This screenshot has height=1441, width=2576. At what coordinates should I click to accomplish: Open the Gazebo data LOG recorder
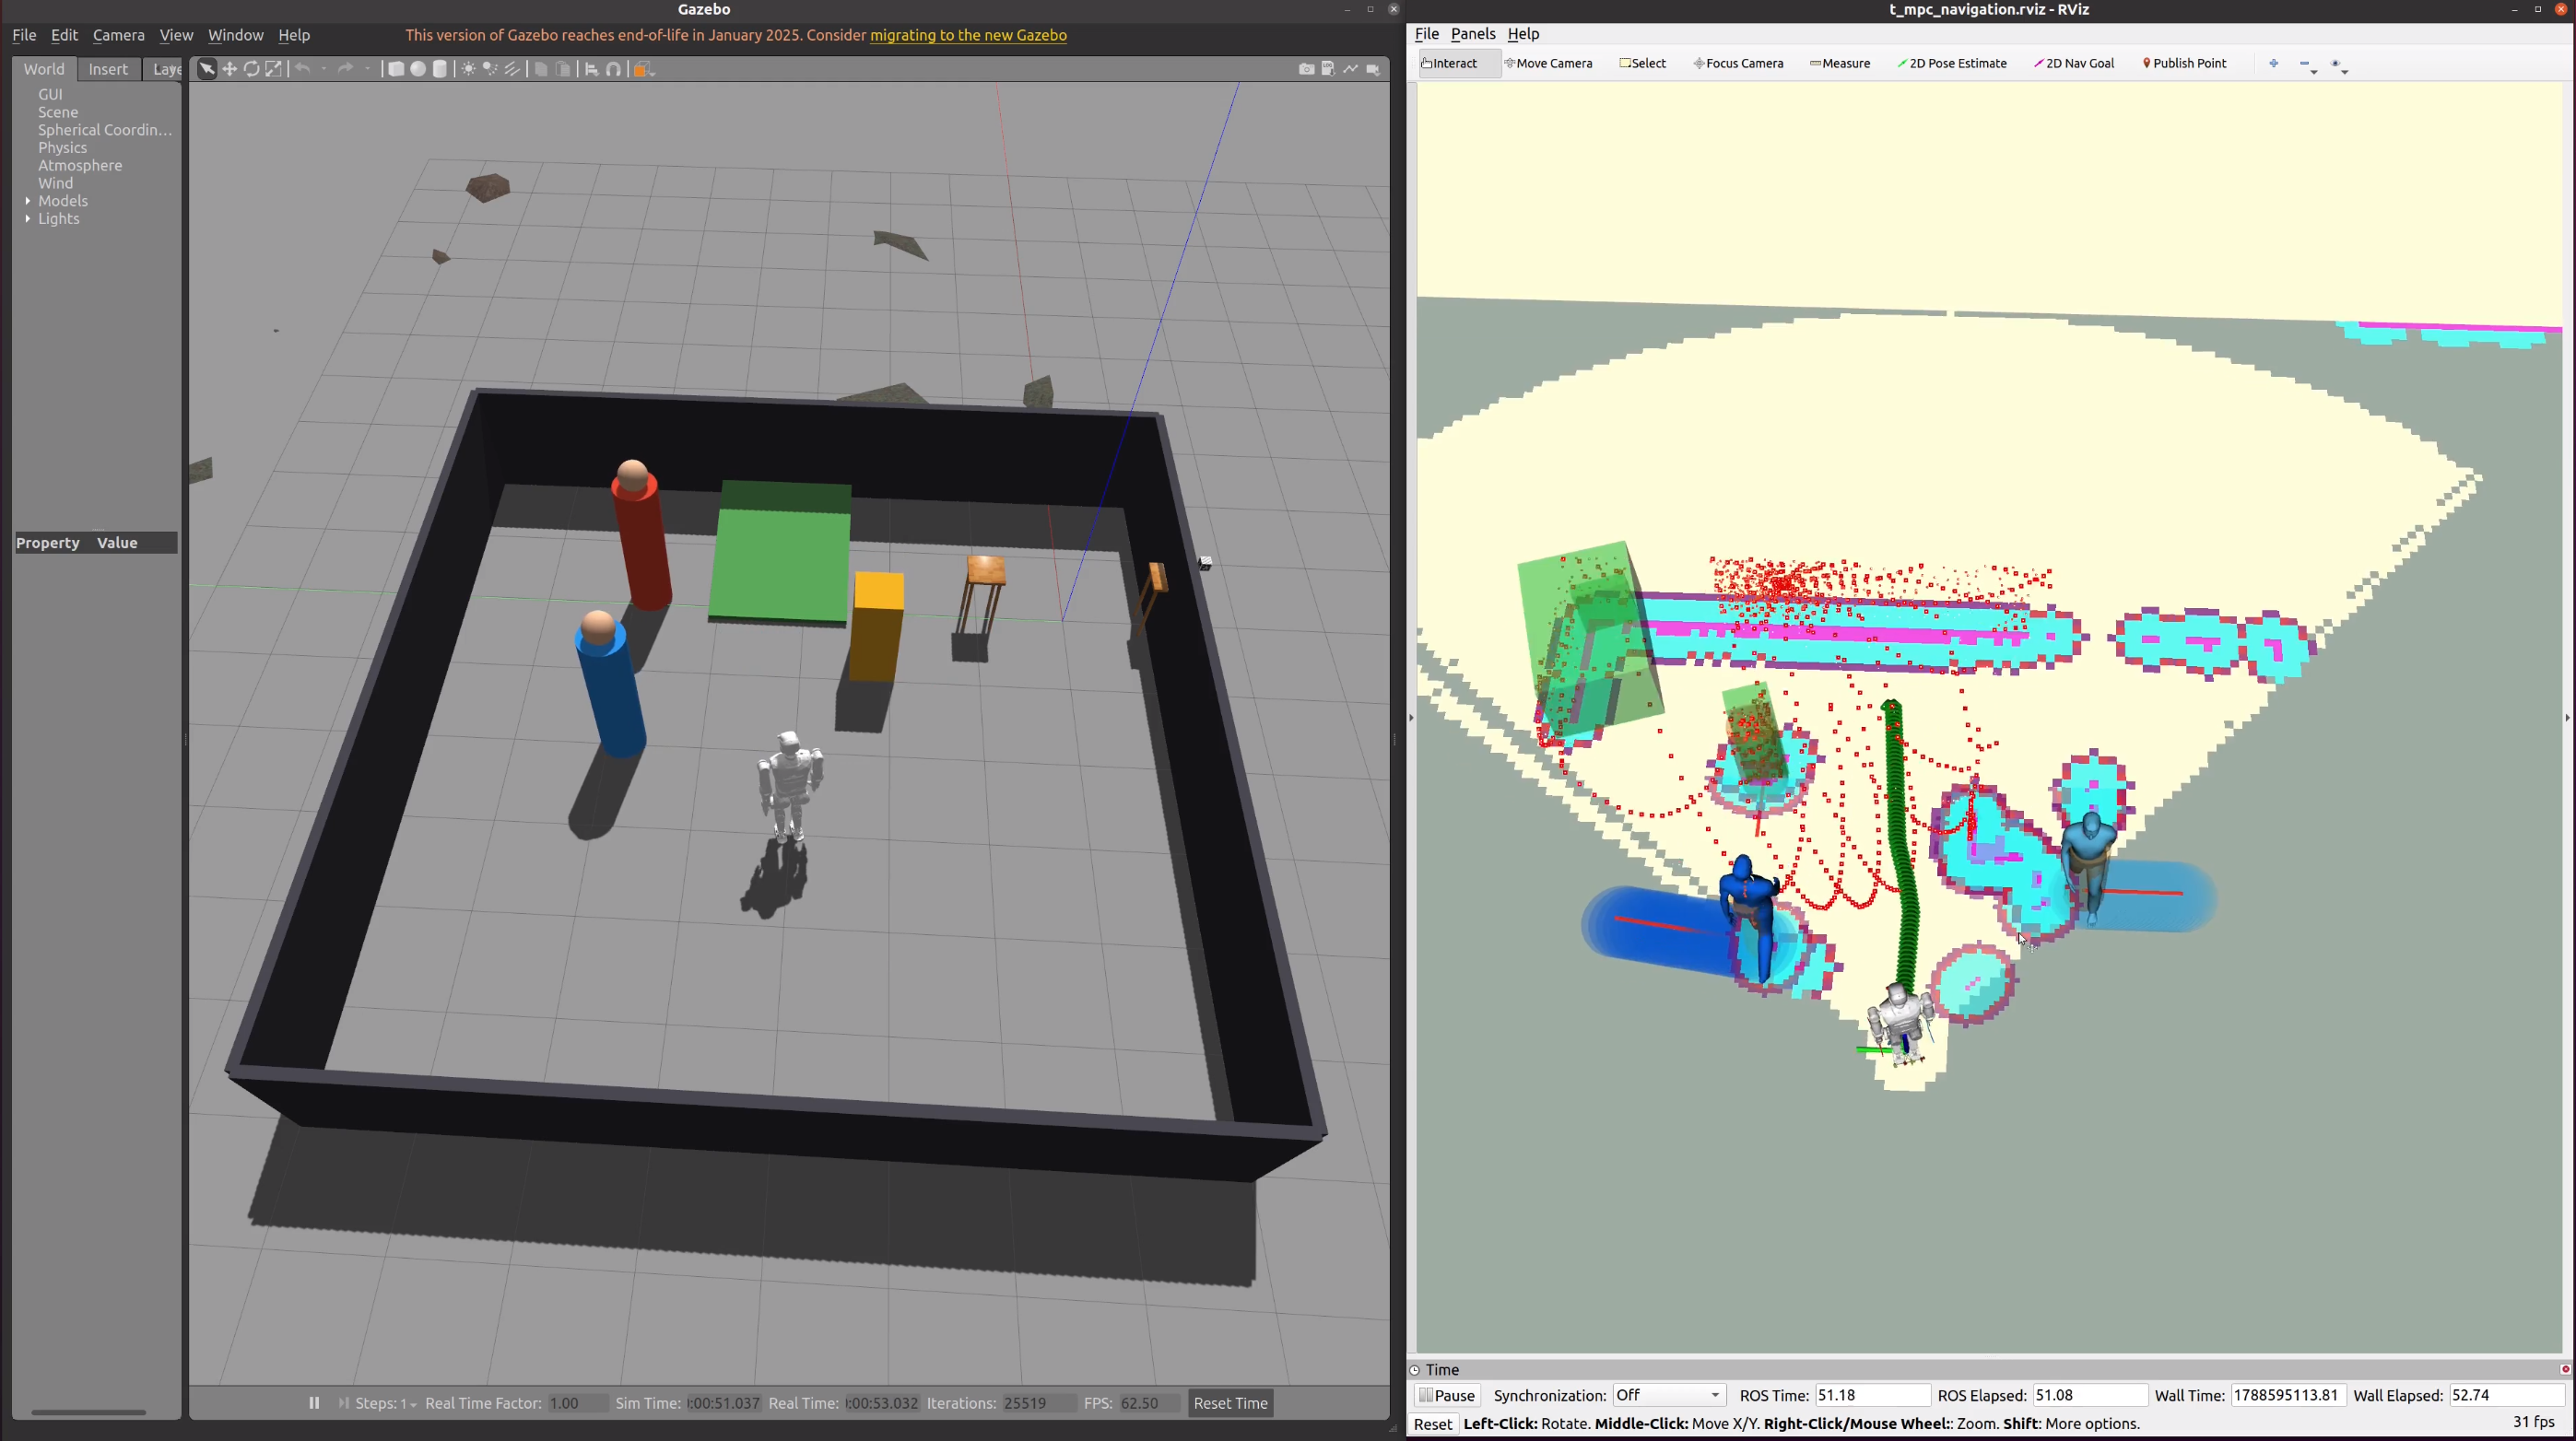(x=1328, y=69)
